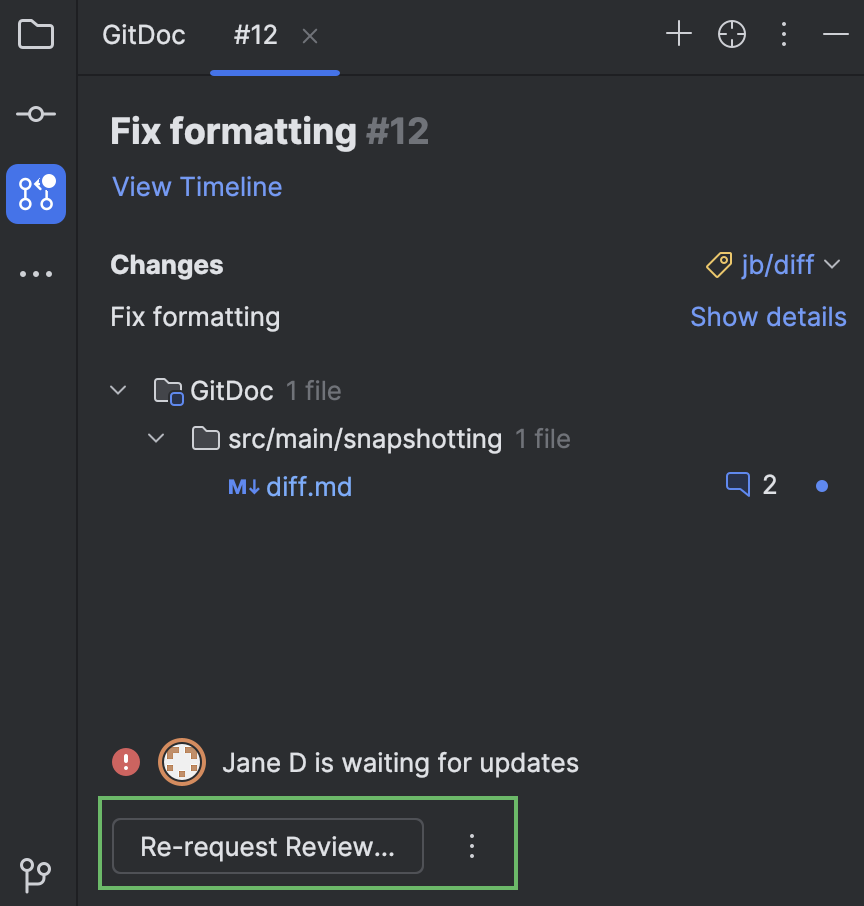Open a new tab with the plus icon
Viewport: 864px width, 906px height.
coord(678,33)
